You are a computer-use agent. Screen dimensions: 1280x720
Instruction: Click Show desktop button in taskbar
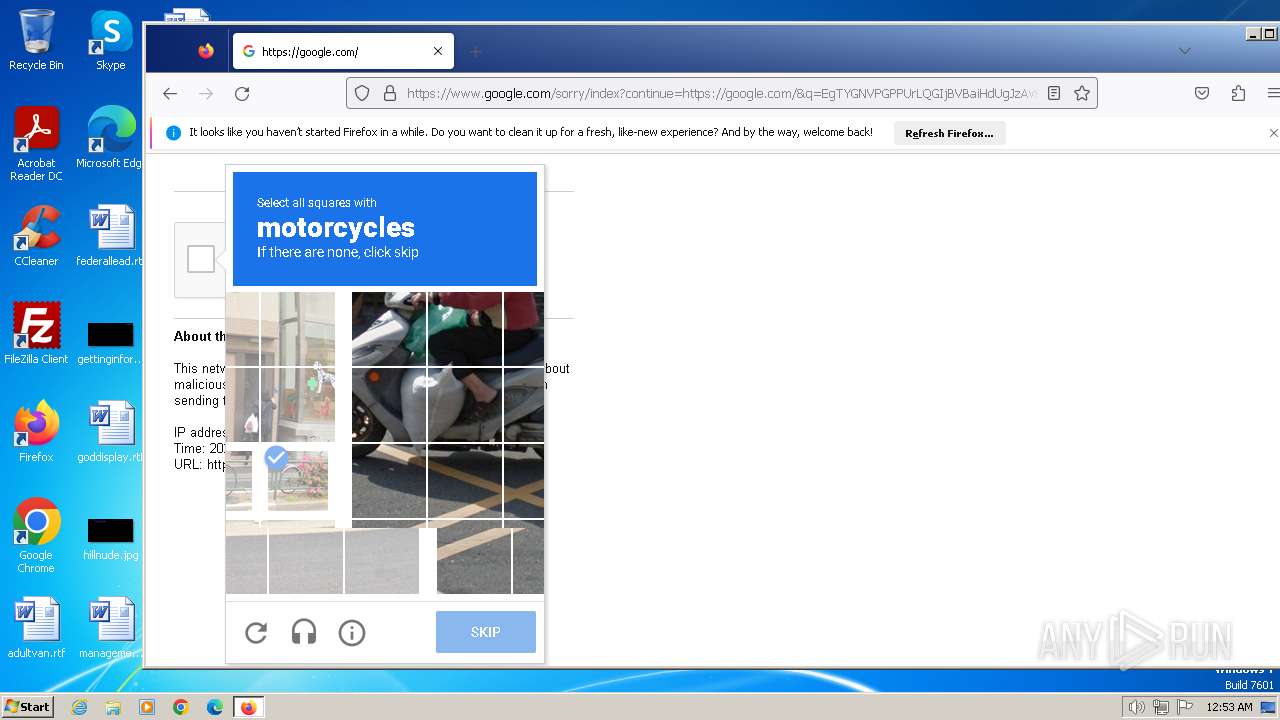coord(1268,707)
